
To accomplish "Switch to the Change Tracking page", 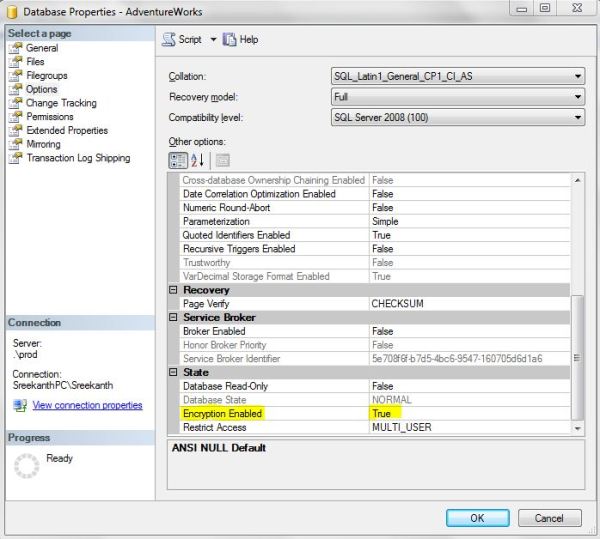I will [60, 103].
